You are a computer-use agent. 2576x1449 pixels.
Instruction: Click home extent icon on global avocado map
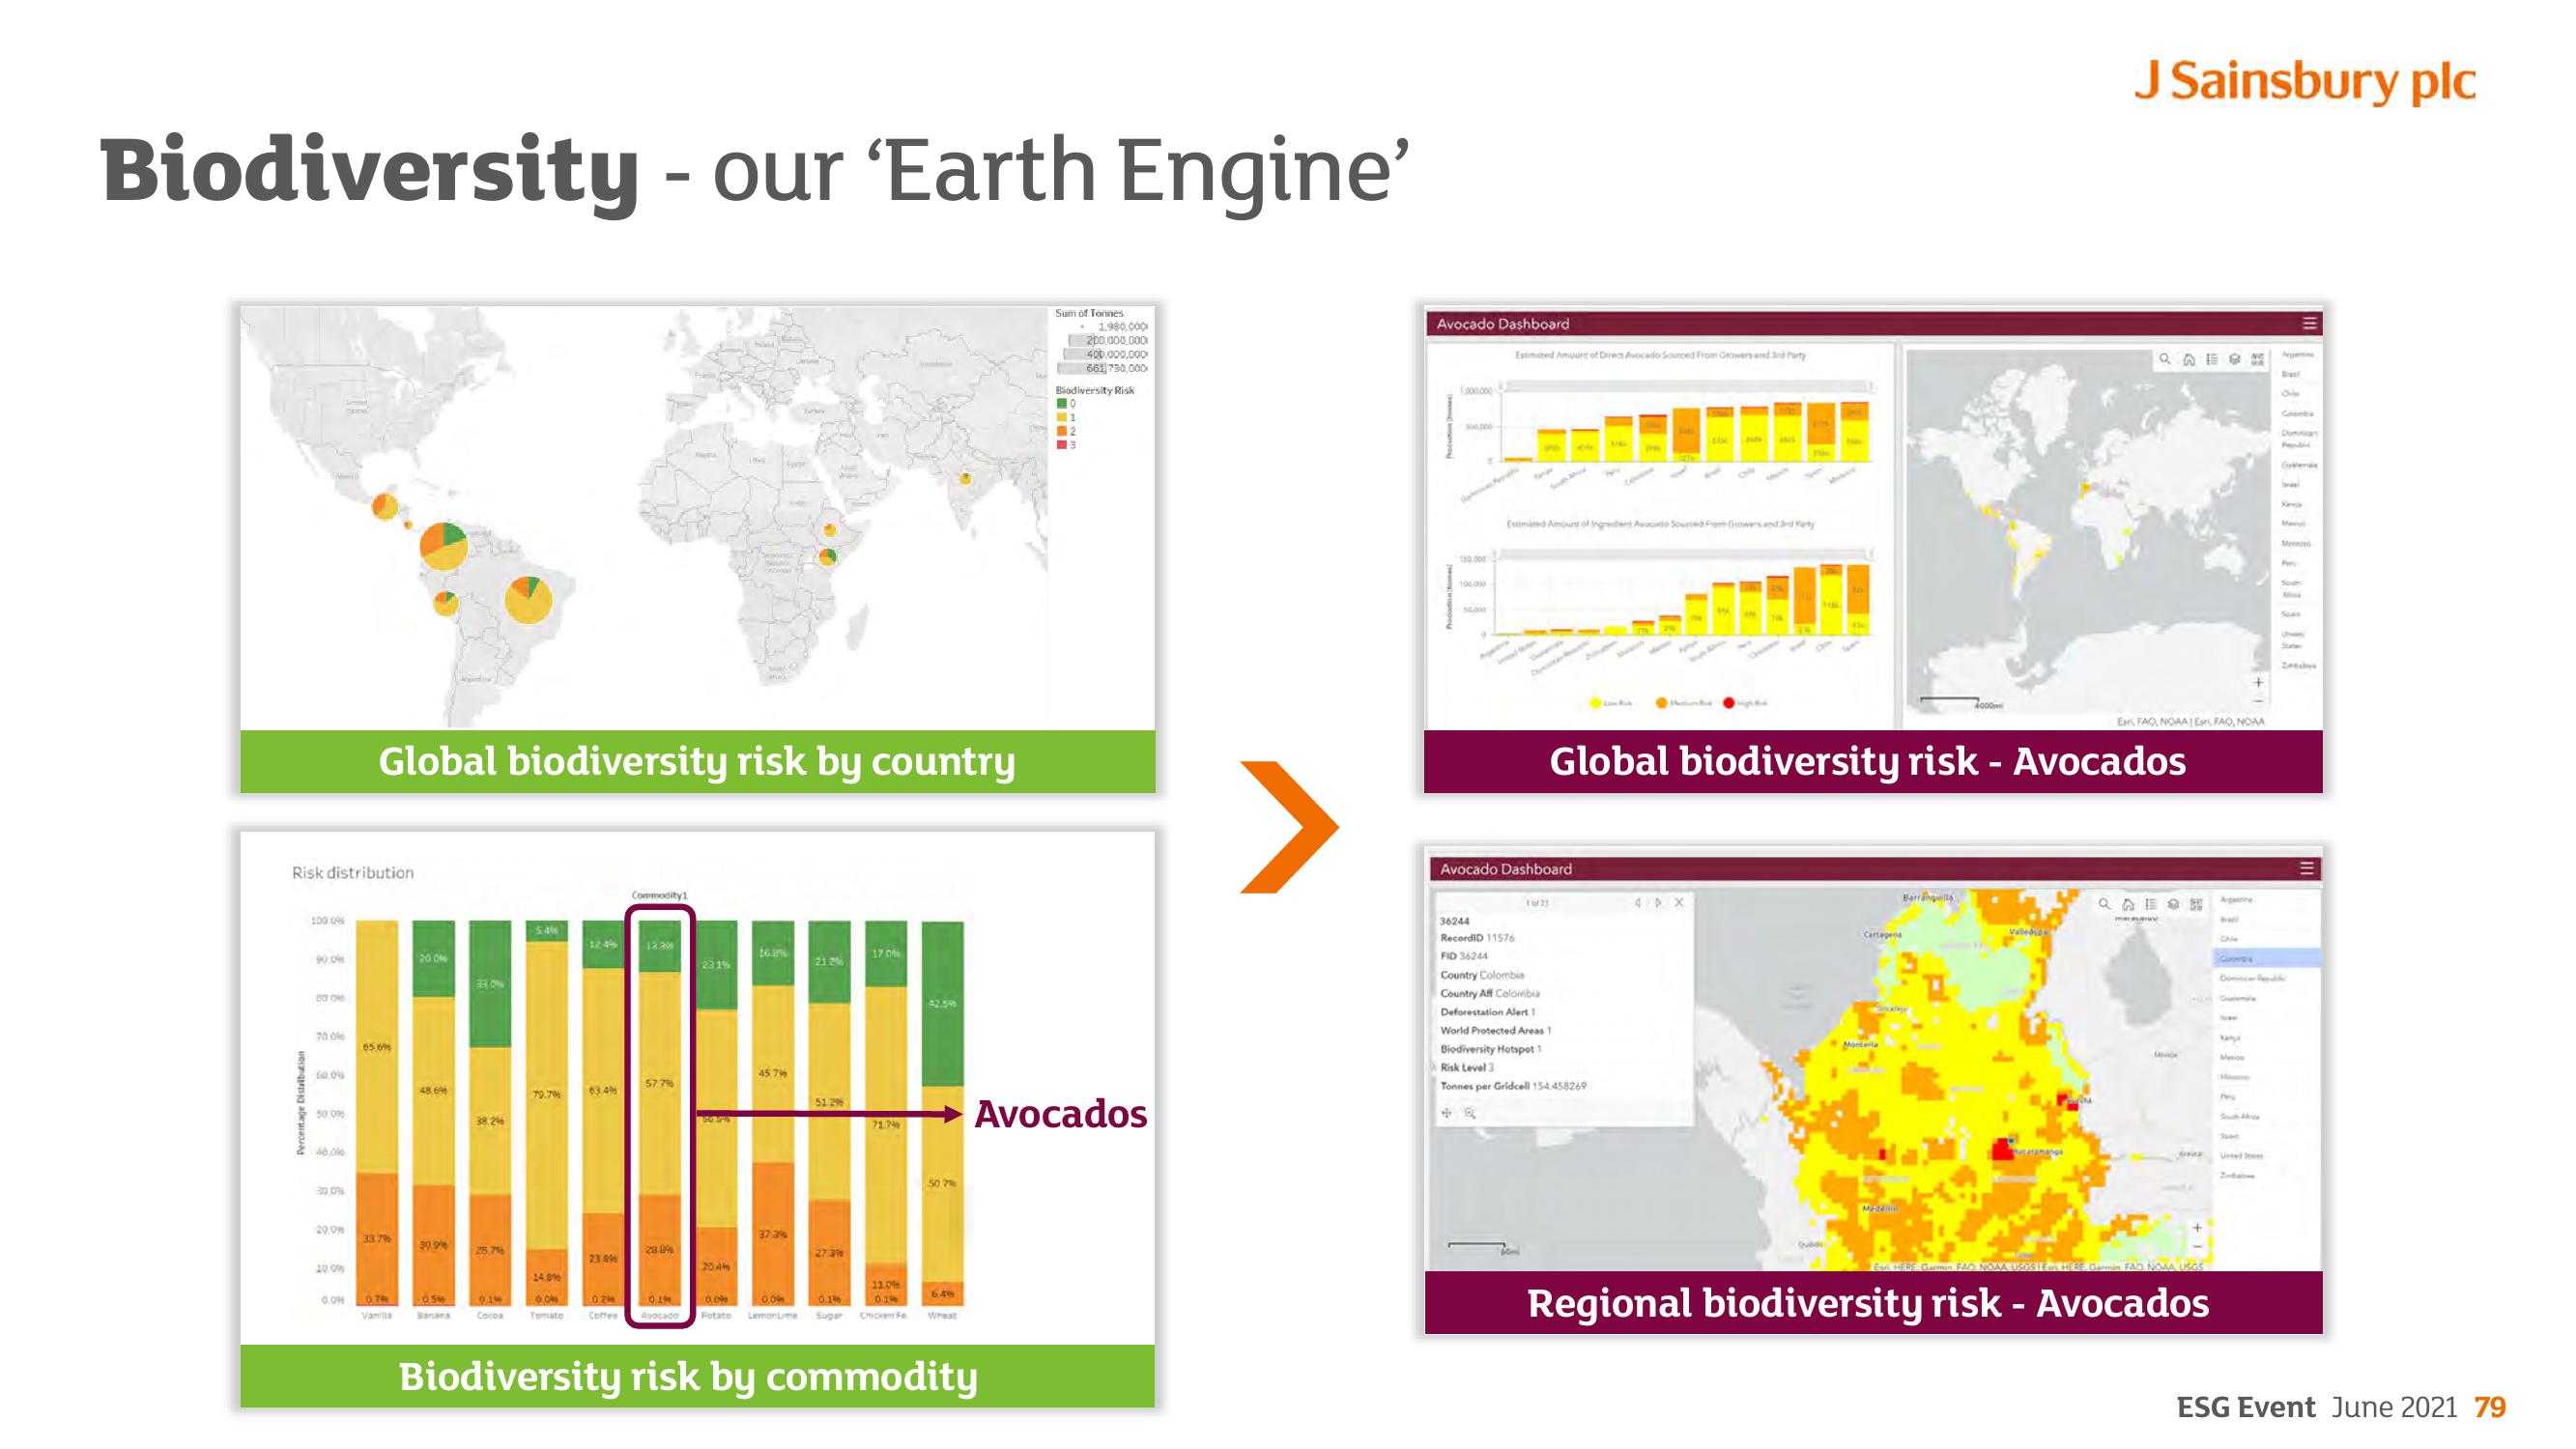pyautogui.click(x=2189, y=359)
